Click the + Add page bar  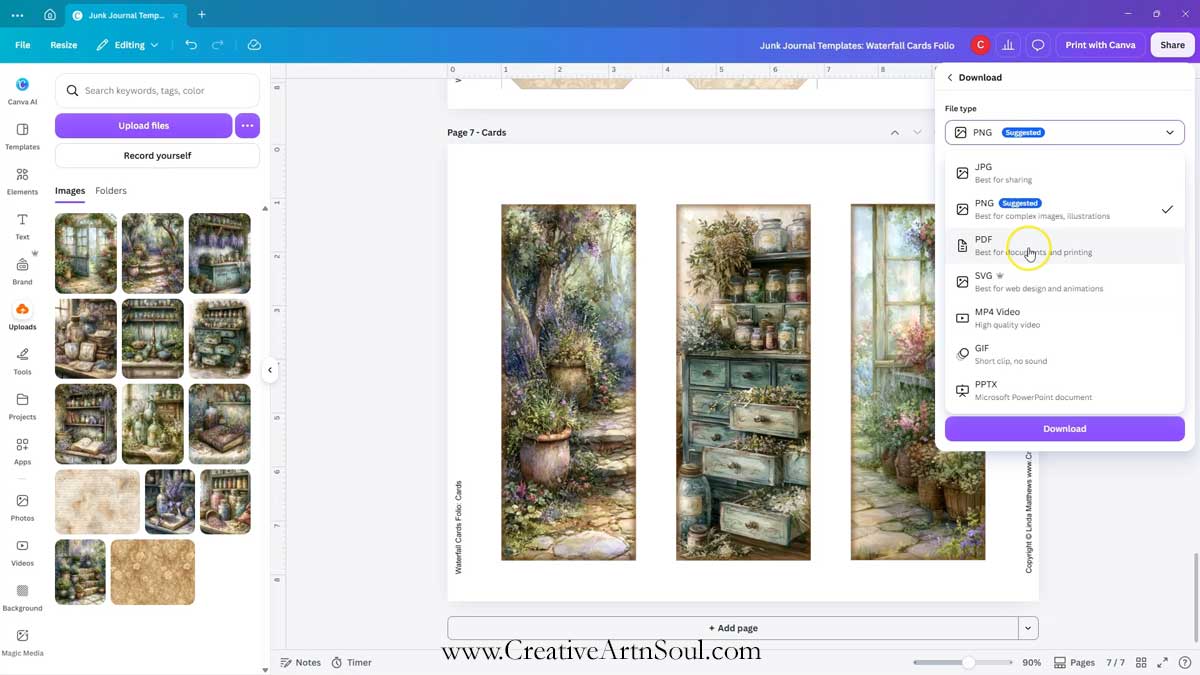tap(732, 628)
